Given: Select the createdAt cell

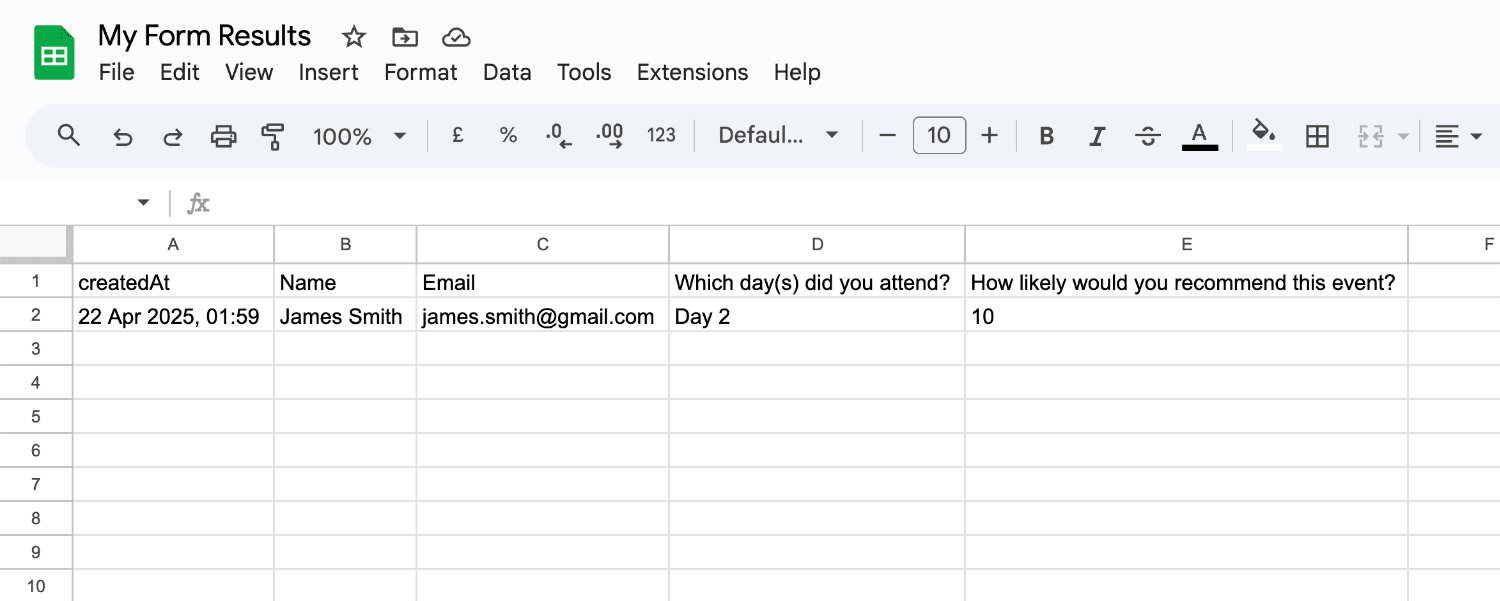Looking at the screenshot, I should (174, 282).
